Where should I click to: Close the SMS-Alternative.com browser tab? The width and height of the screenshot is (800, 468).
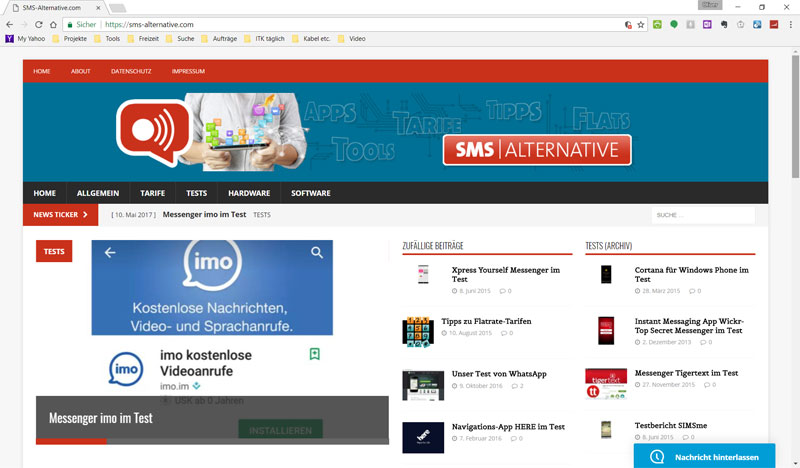98,8
